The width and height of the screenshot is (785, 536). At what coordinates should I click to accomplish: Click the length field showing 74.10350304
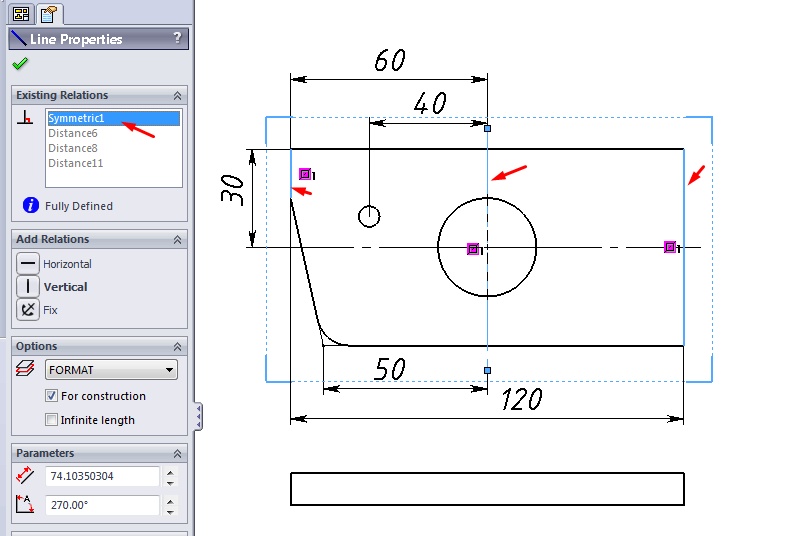pos(102,476)
